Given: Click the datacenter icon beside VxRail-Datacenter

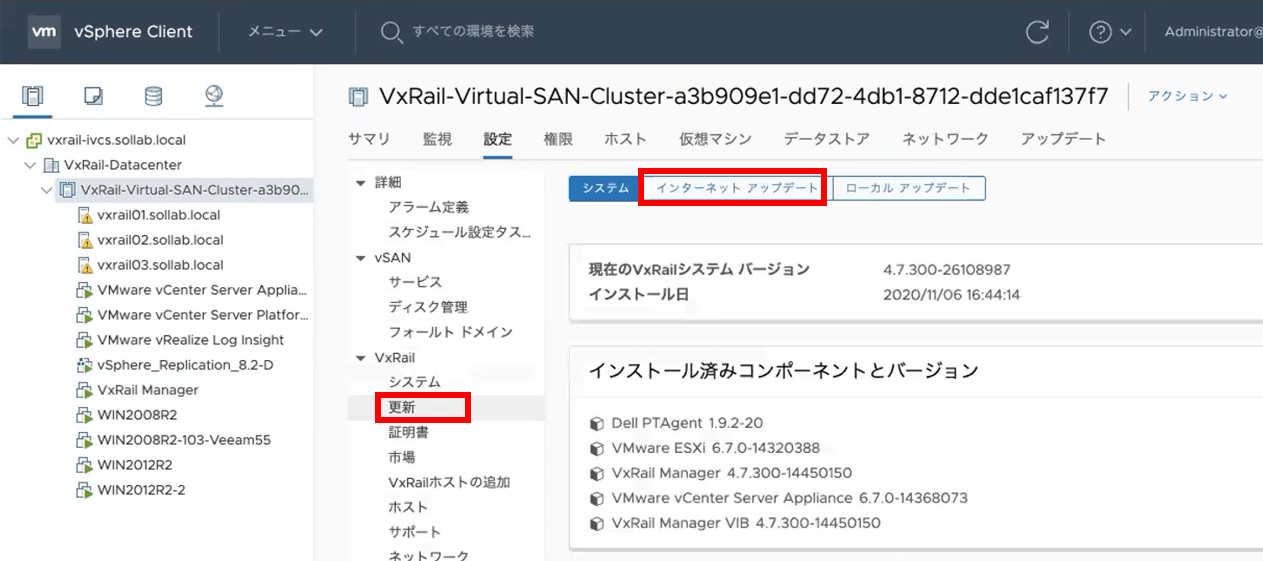Looking at the screenshot, I should [x=51, y=165].
